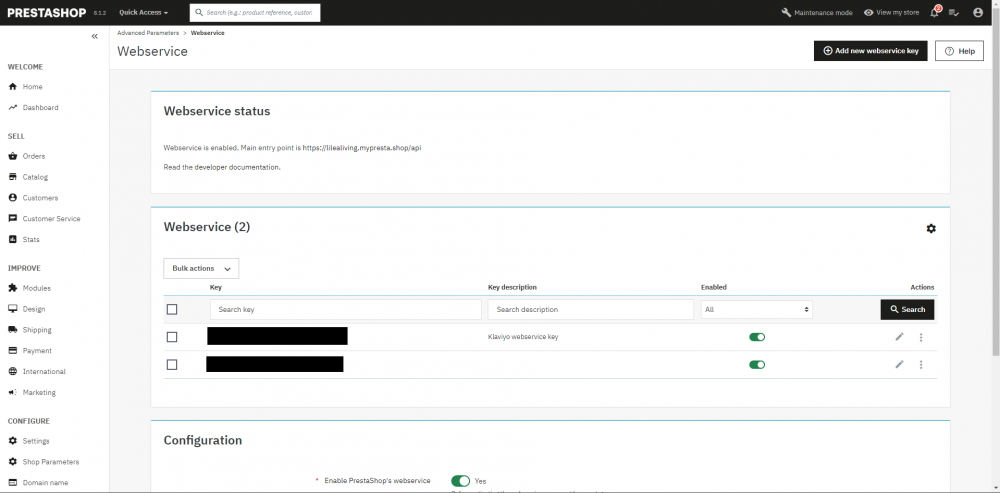Focus the top search bar field

(x=255, y=13)
